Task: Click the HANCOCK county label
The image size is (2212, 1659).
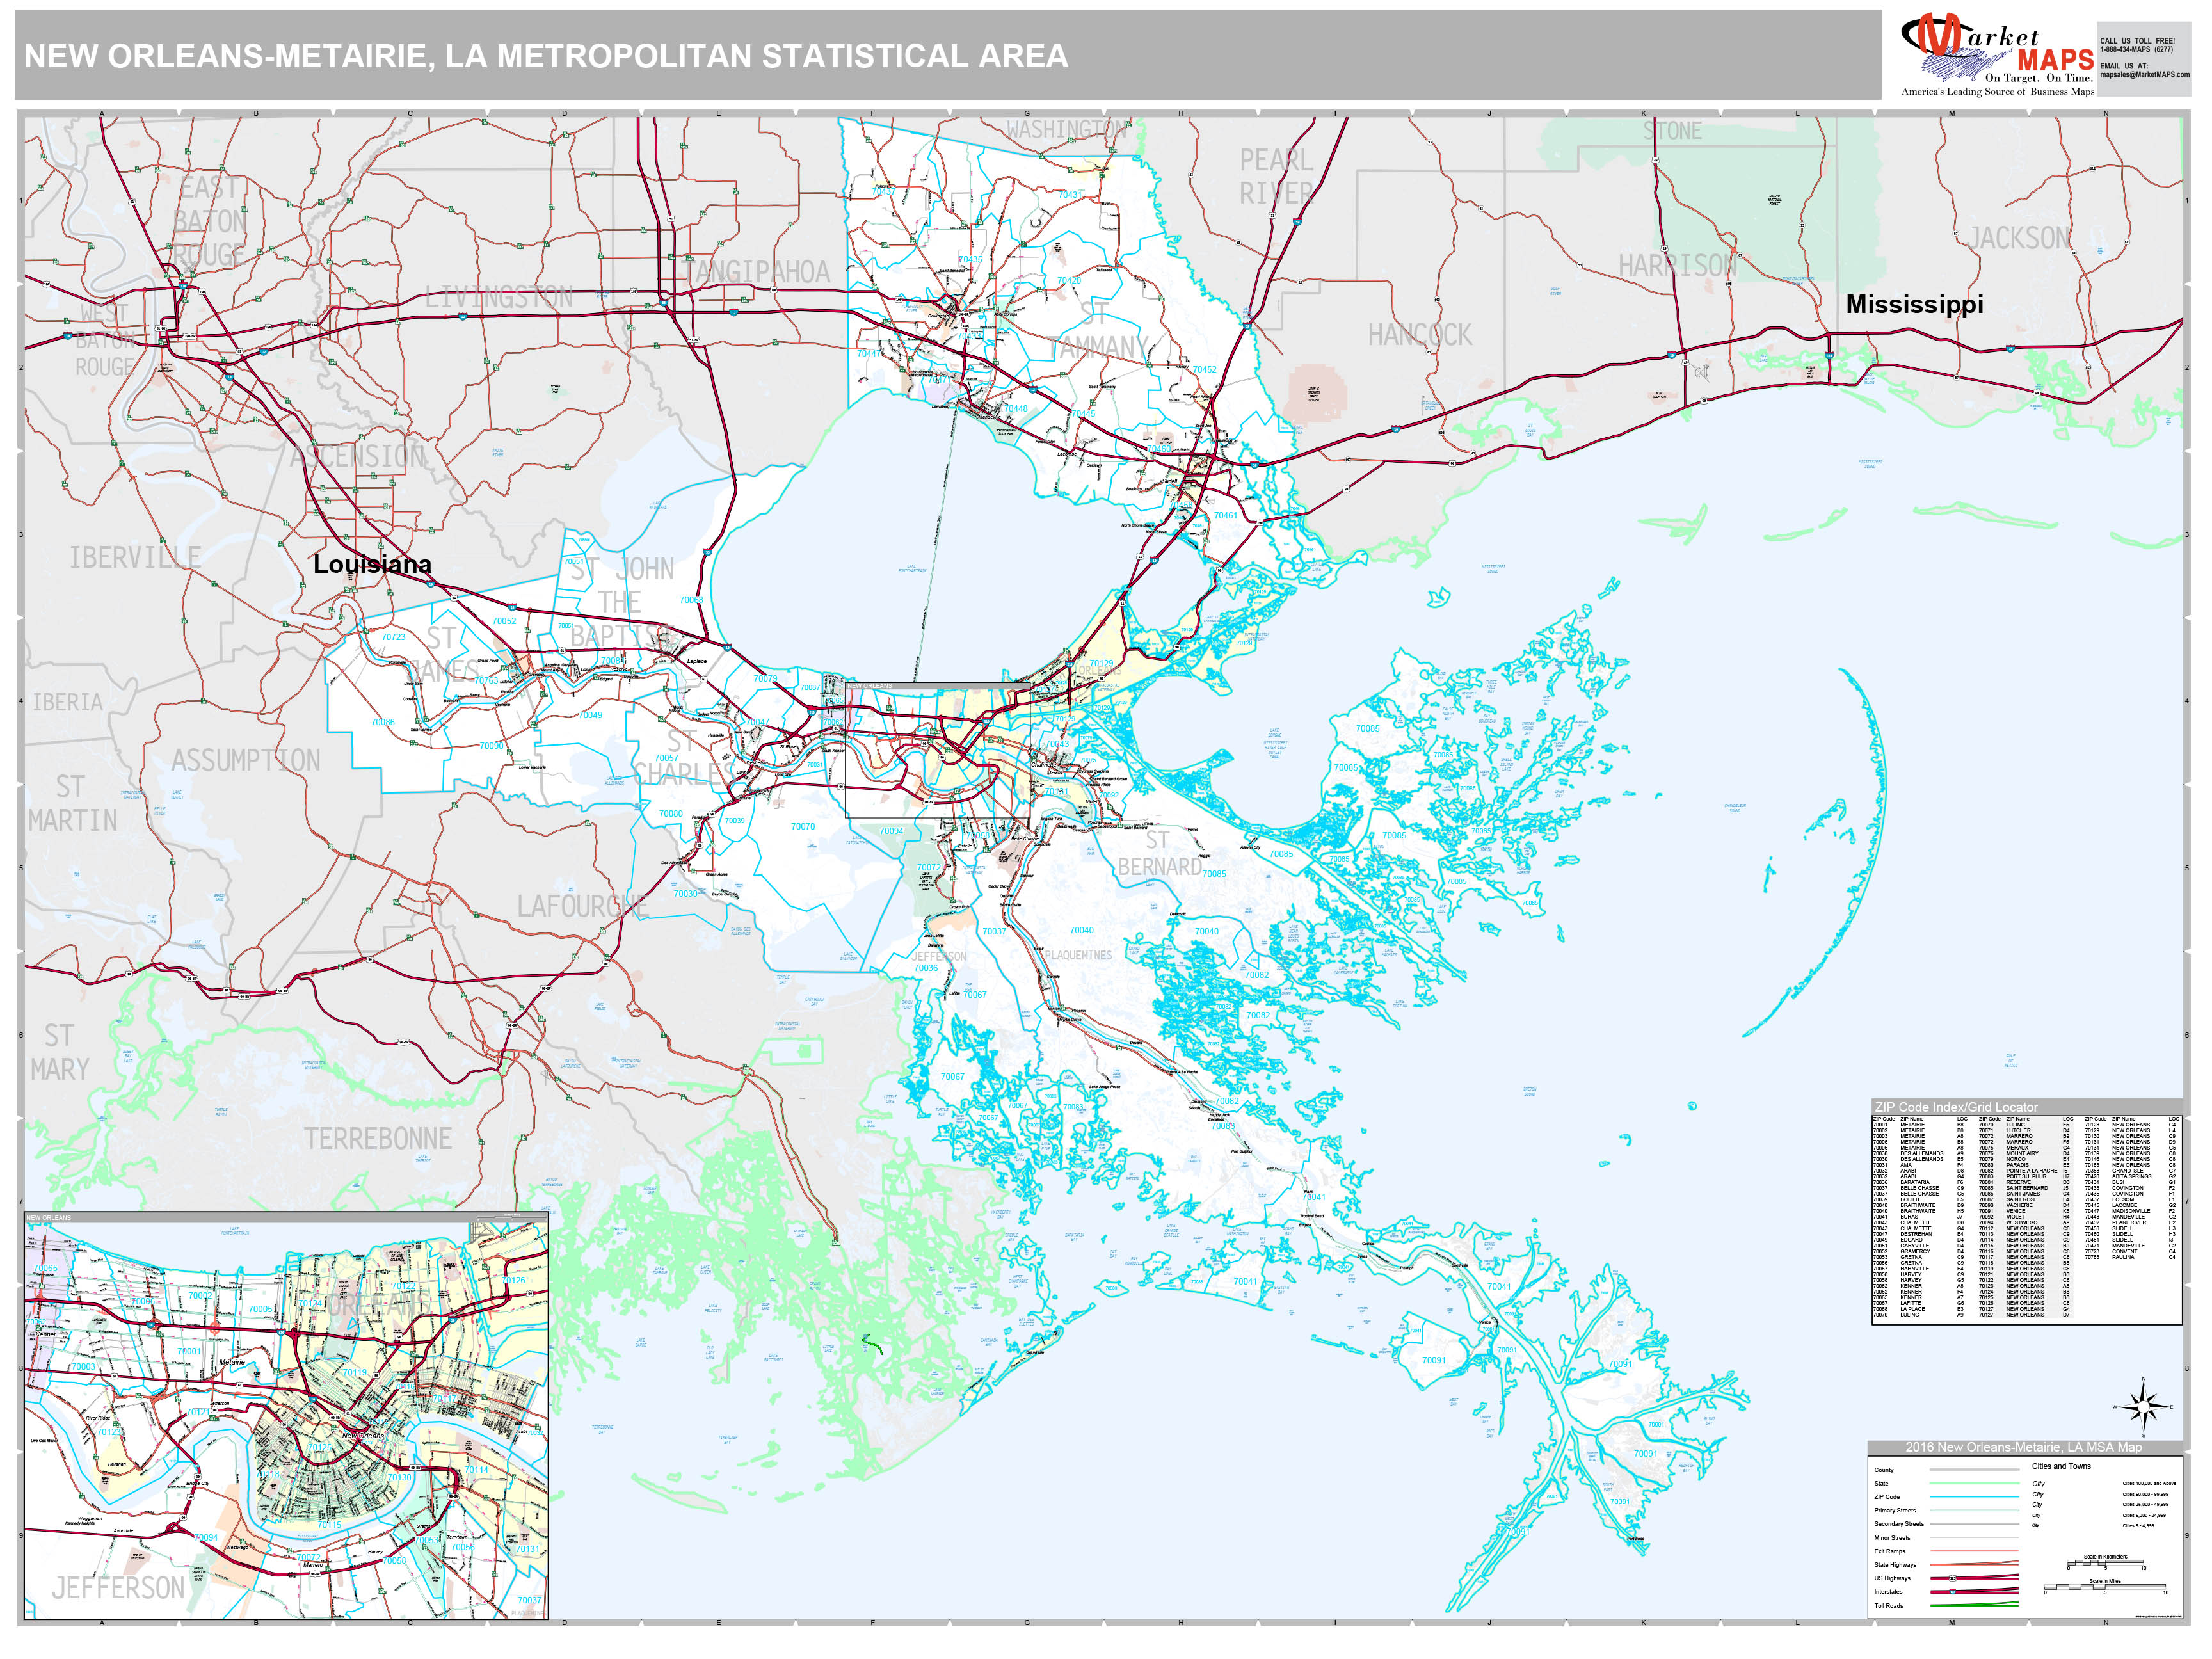Action: click(x=1420, y=335)
